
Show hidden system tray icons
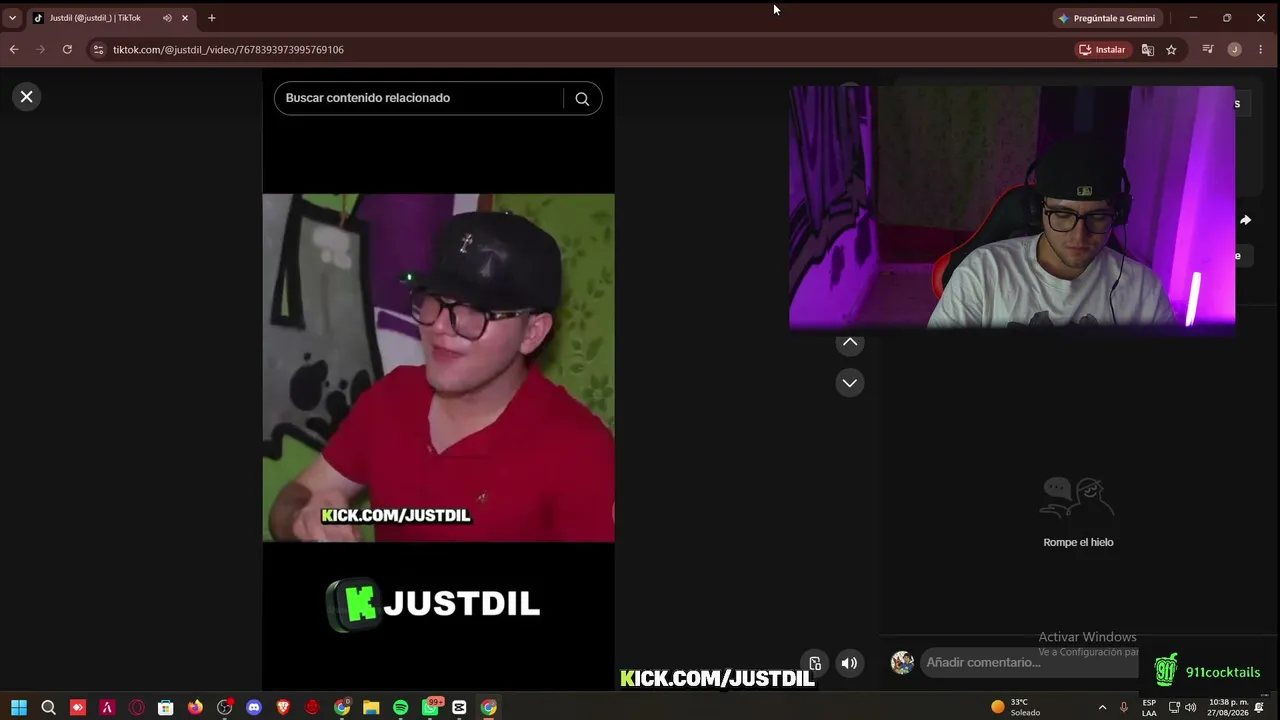(x=1102, y=707)
